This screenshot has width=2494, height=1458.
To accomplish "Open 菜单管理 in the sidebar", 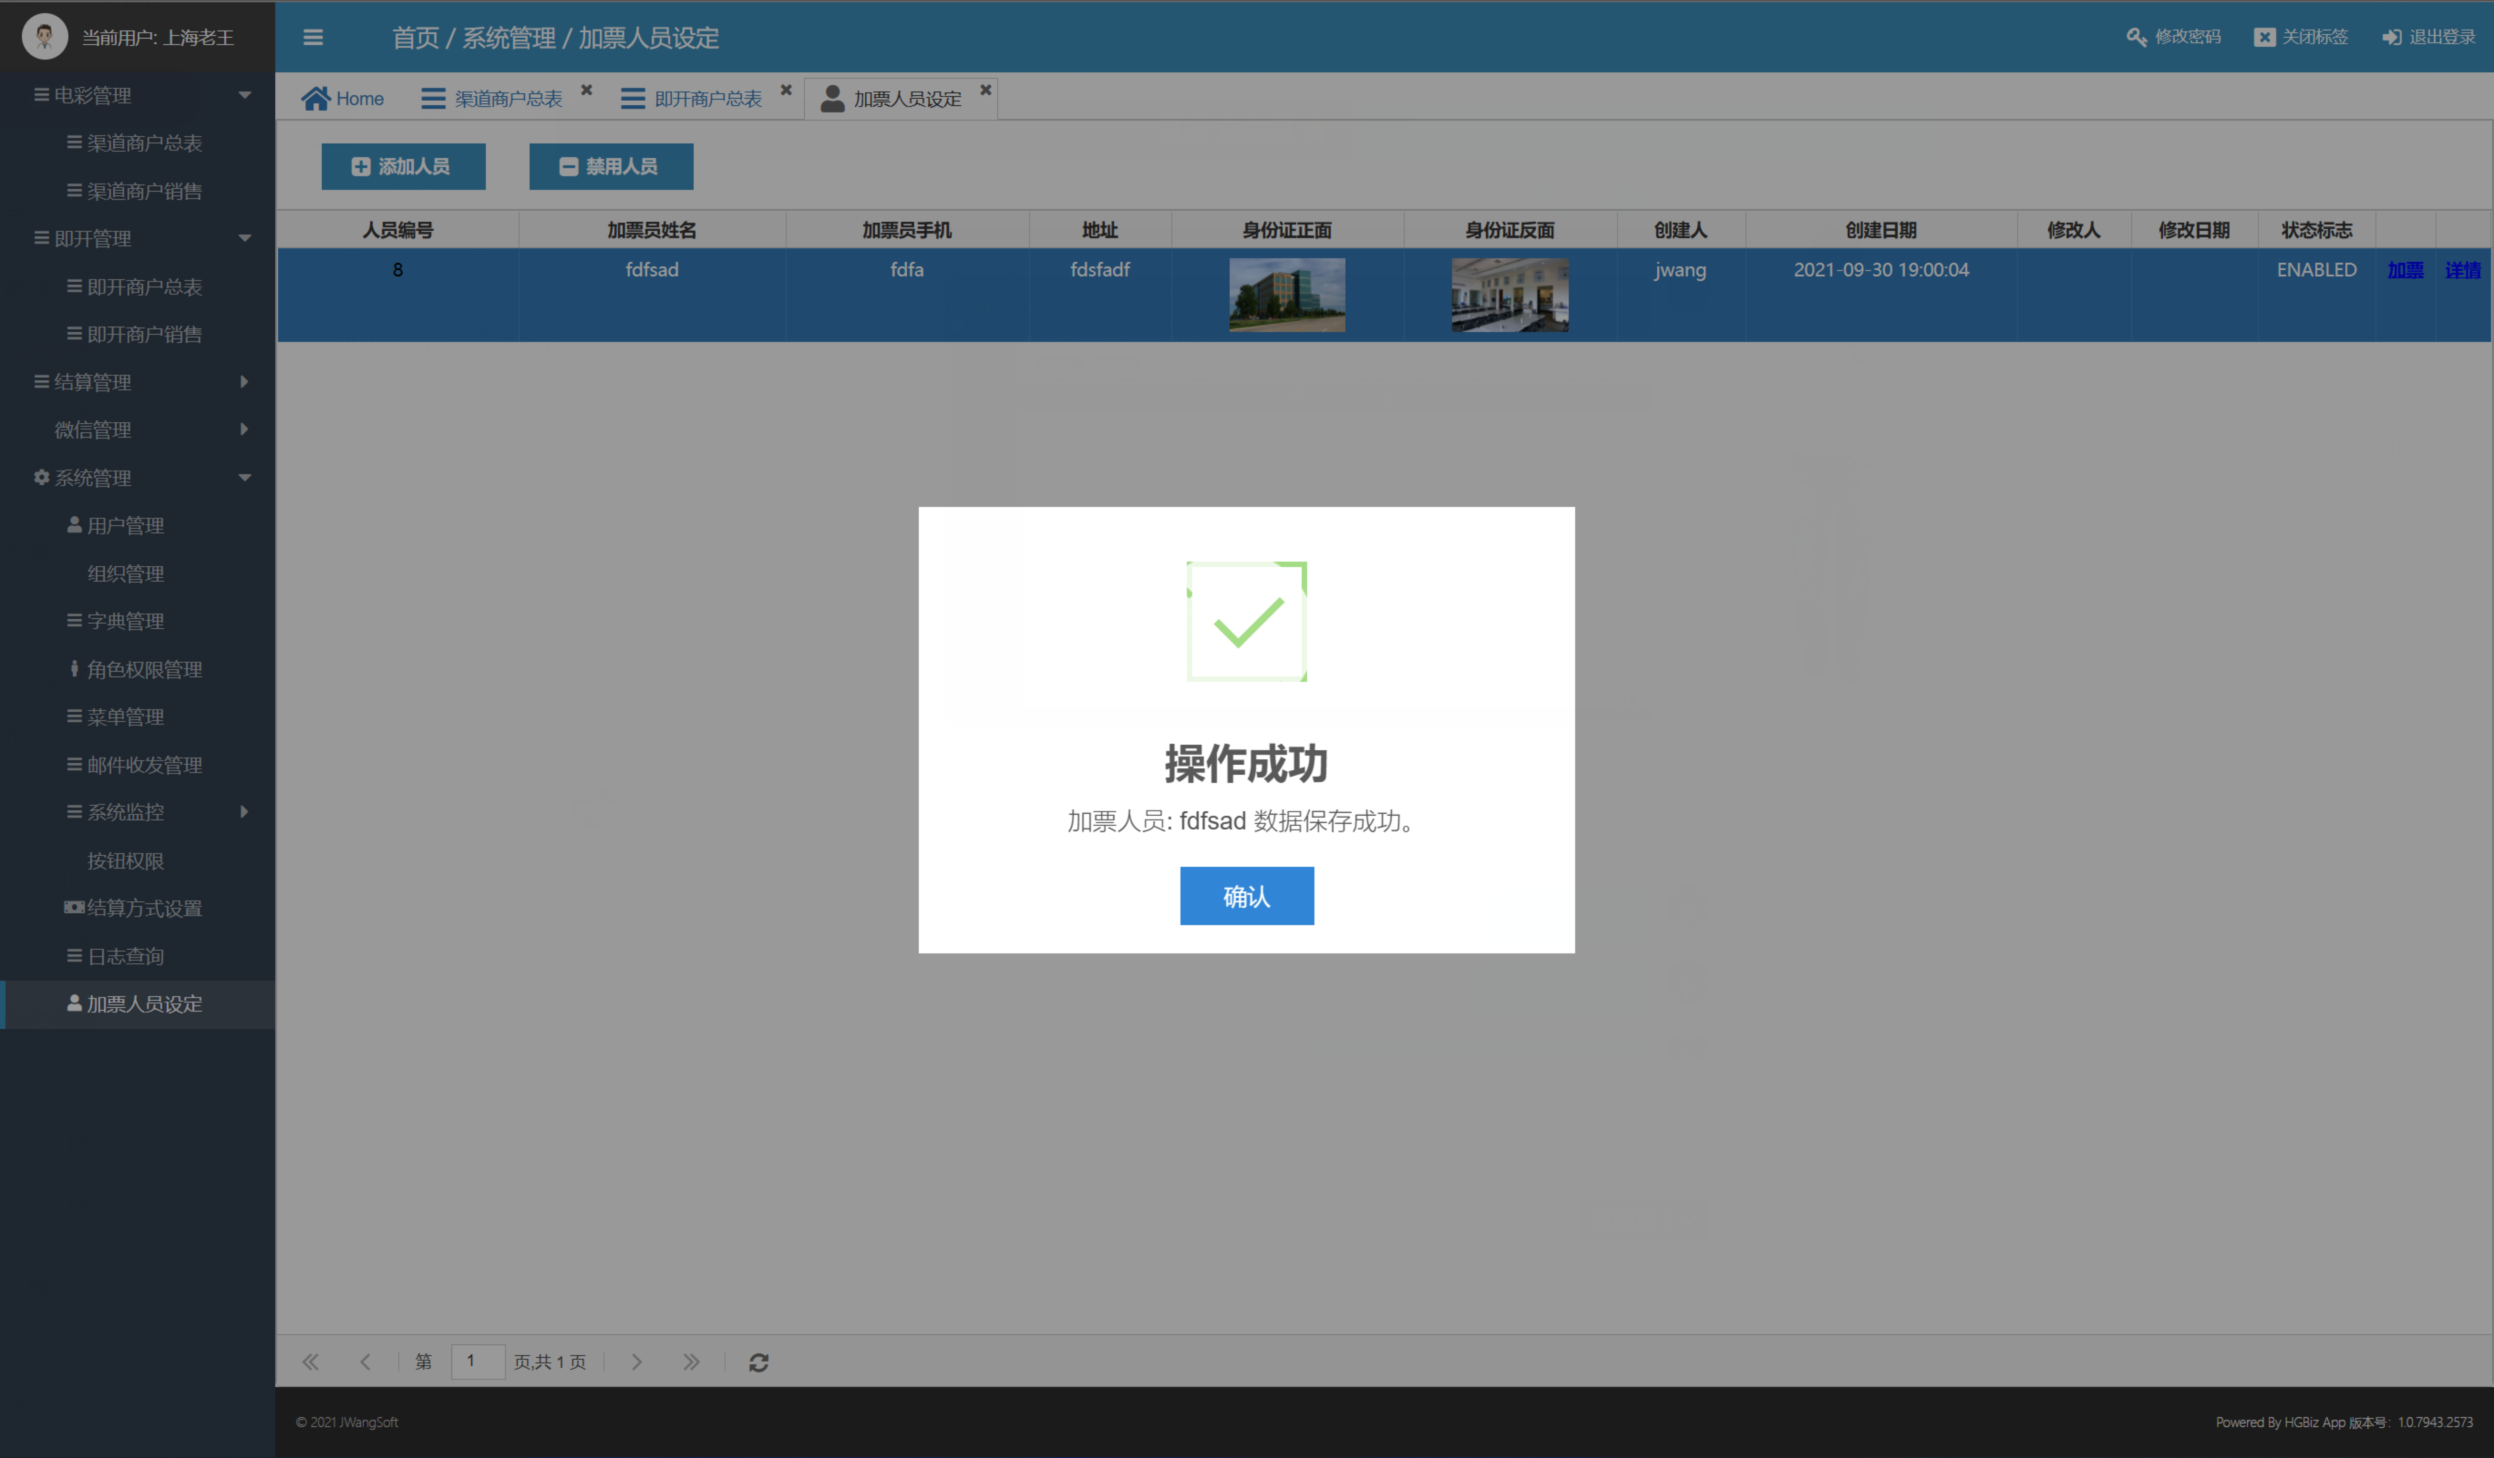I will pyautogui.click(x=138, y=716).
